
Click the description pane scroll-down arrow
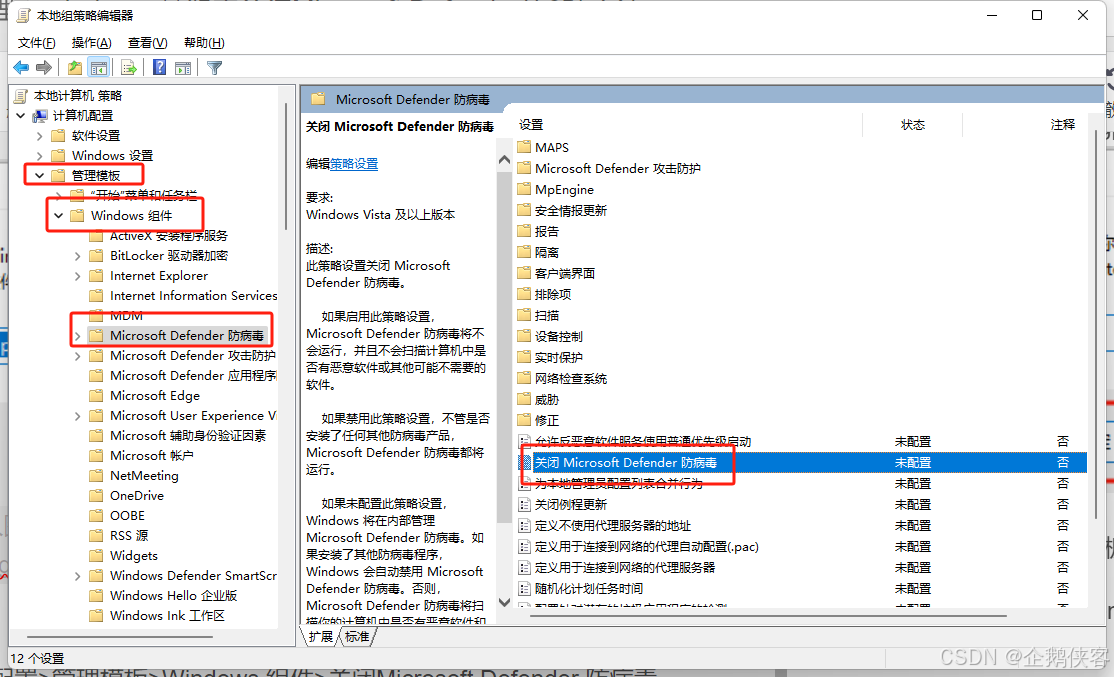point(504,602)
